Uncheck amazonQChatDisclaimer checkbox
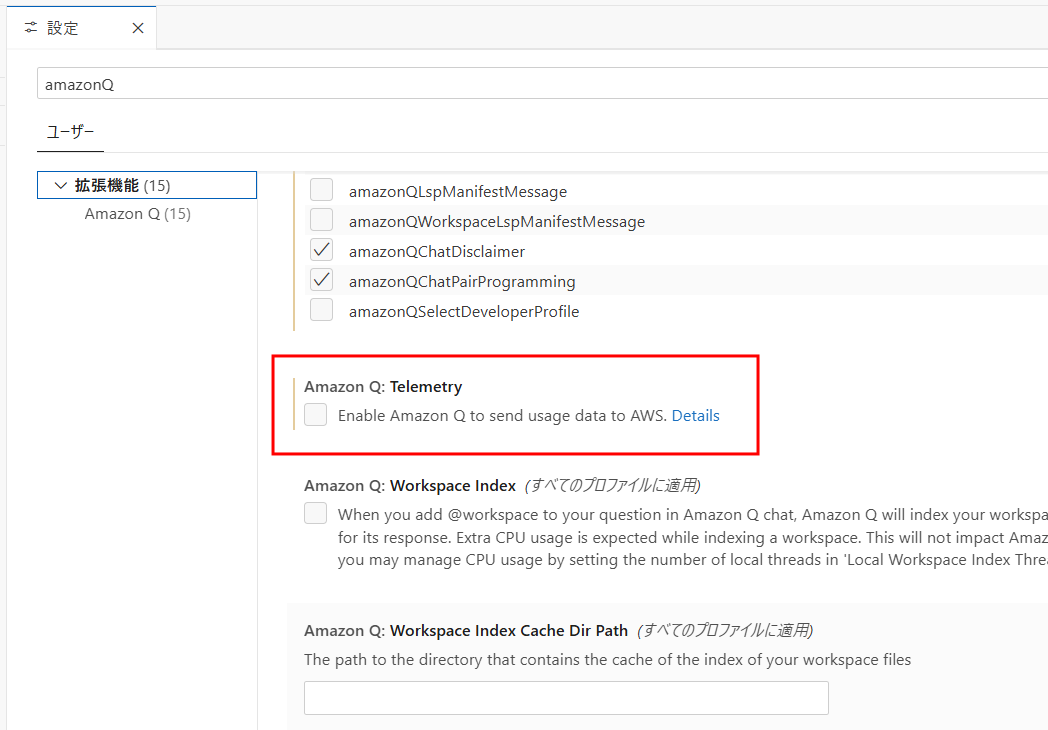Viewport: 1048px width, 730px height. point(321,250)
